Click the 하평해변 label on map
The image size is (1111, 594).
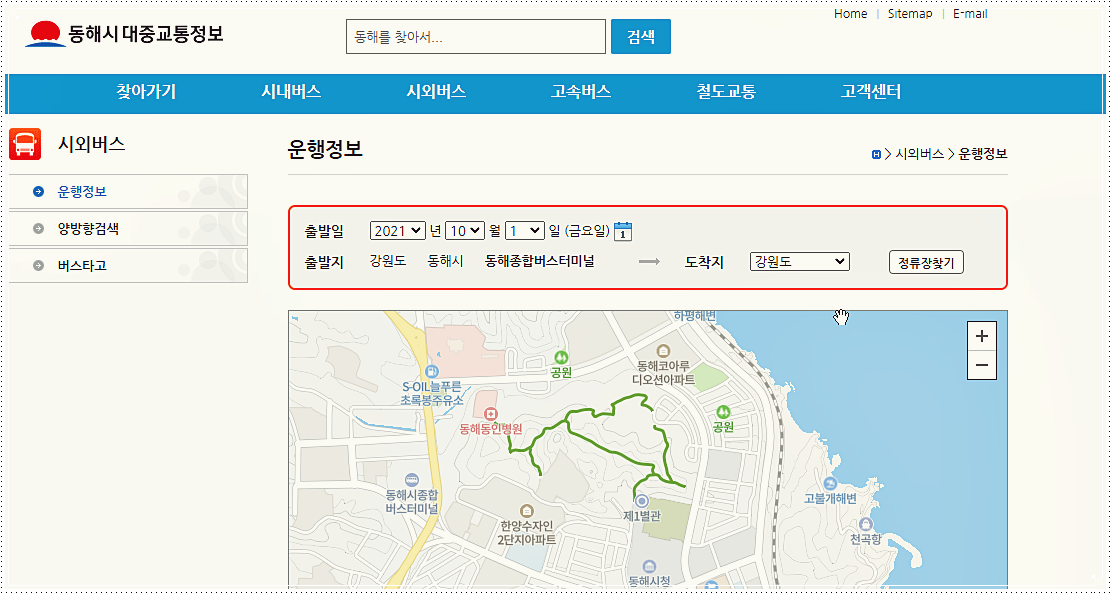click(x=695, y=315)
